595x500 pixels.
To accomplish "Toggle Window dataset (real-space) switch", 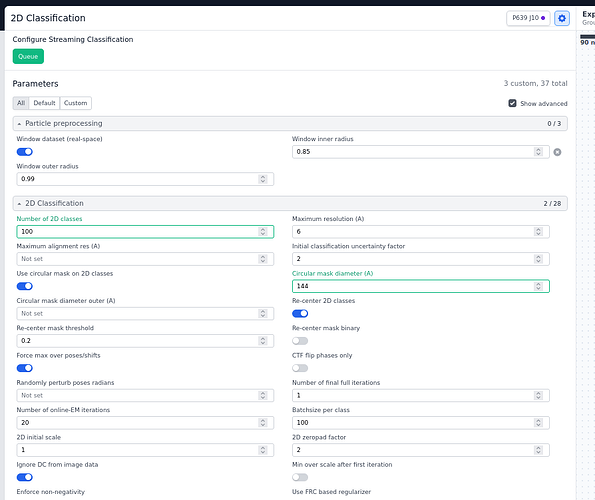I will pos(25,152).
